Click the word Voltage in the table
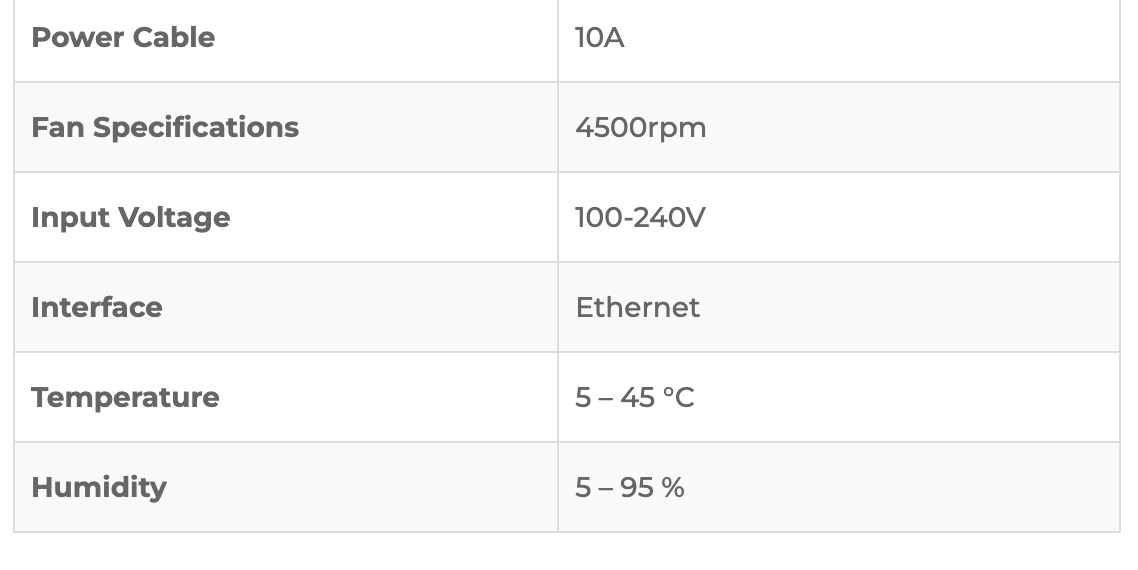 [x=174, y=218]
